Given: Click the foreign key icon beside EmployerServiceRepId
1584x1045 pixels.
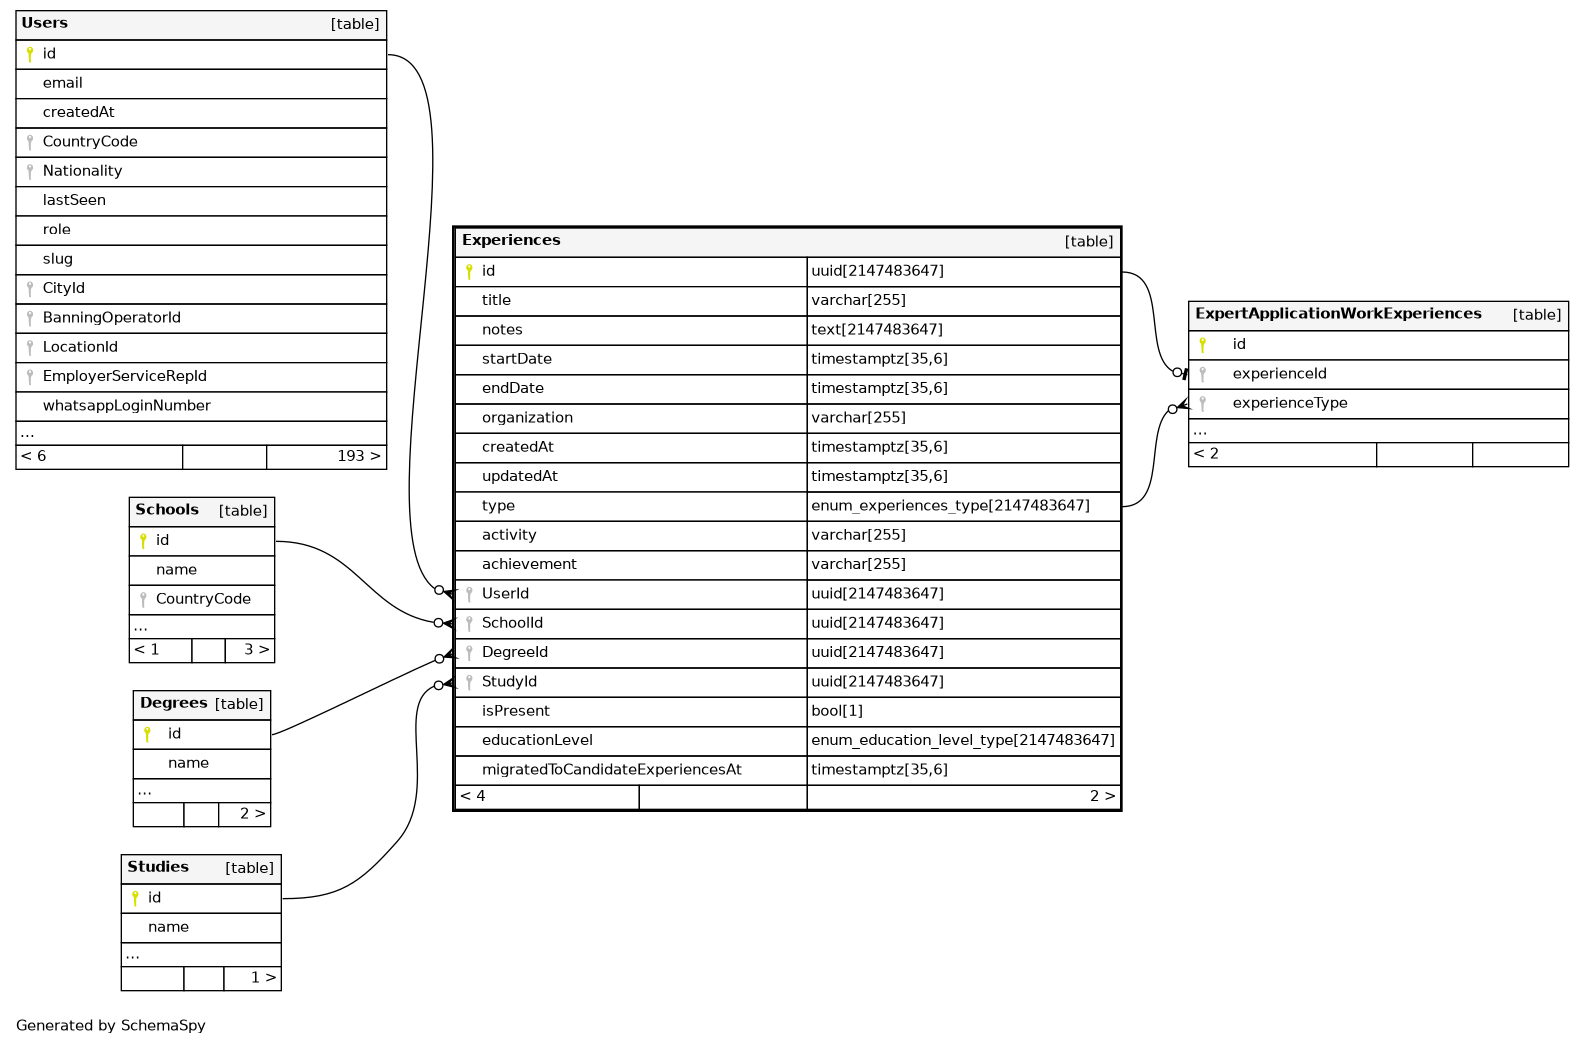Looking at the screenshot, I should pos(30,377).
